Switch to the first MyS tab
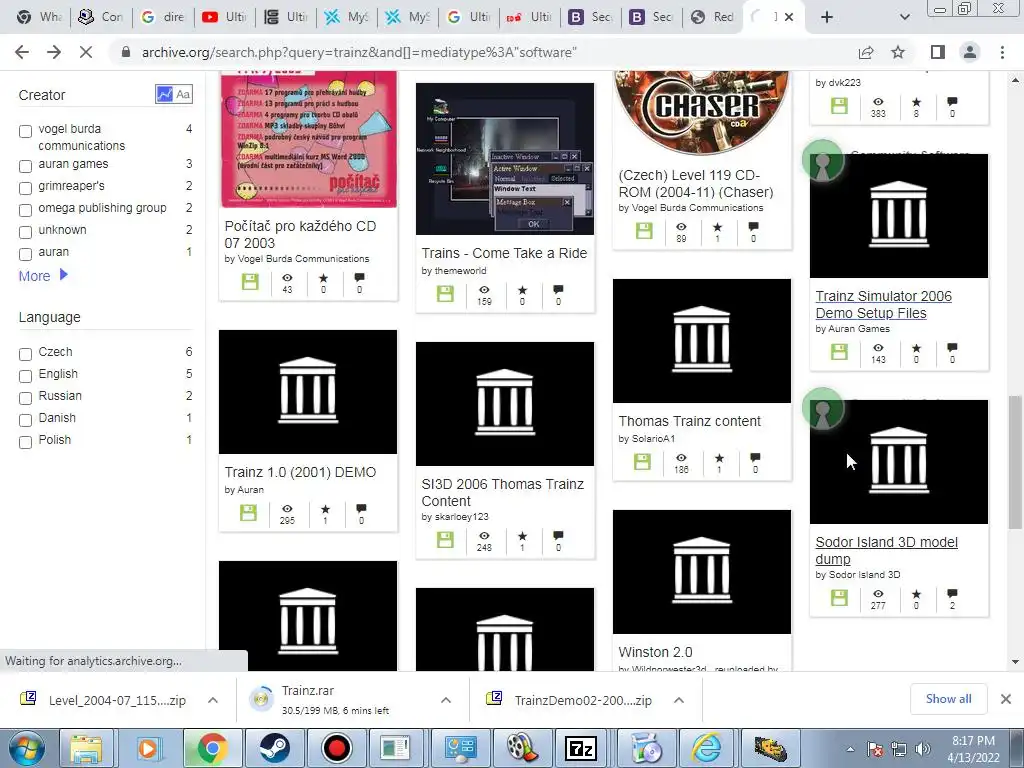Screen dimensions: 1024x768 pyautogui.click(x=346, y=17)
